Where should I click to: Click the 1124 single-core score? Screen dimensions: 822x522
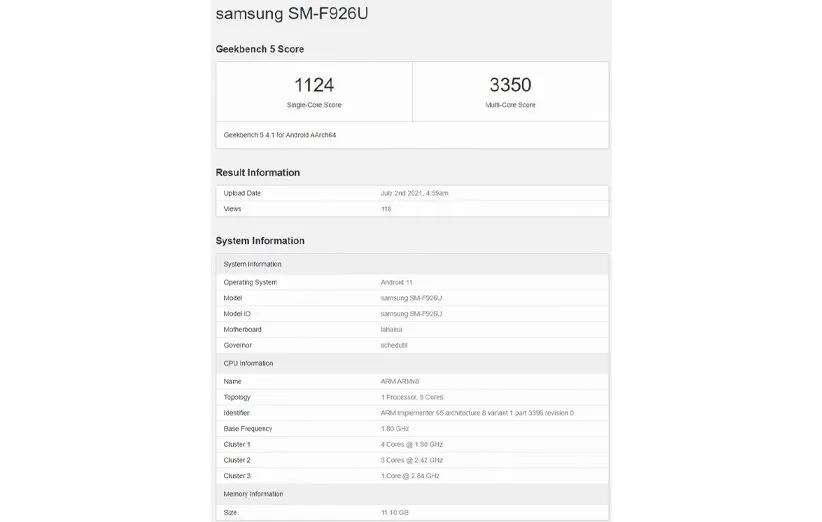(314, 86)
